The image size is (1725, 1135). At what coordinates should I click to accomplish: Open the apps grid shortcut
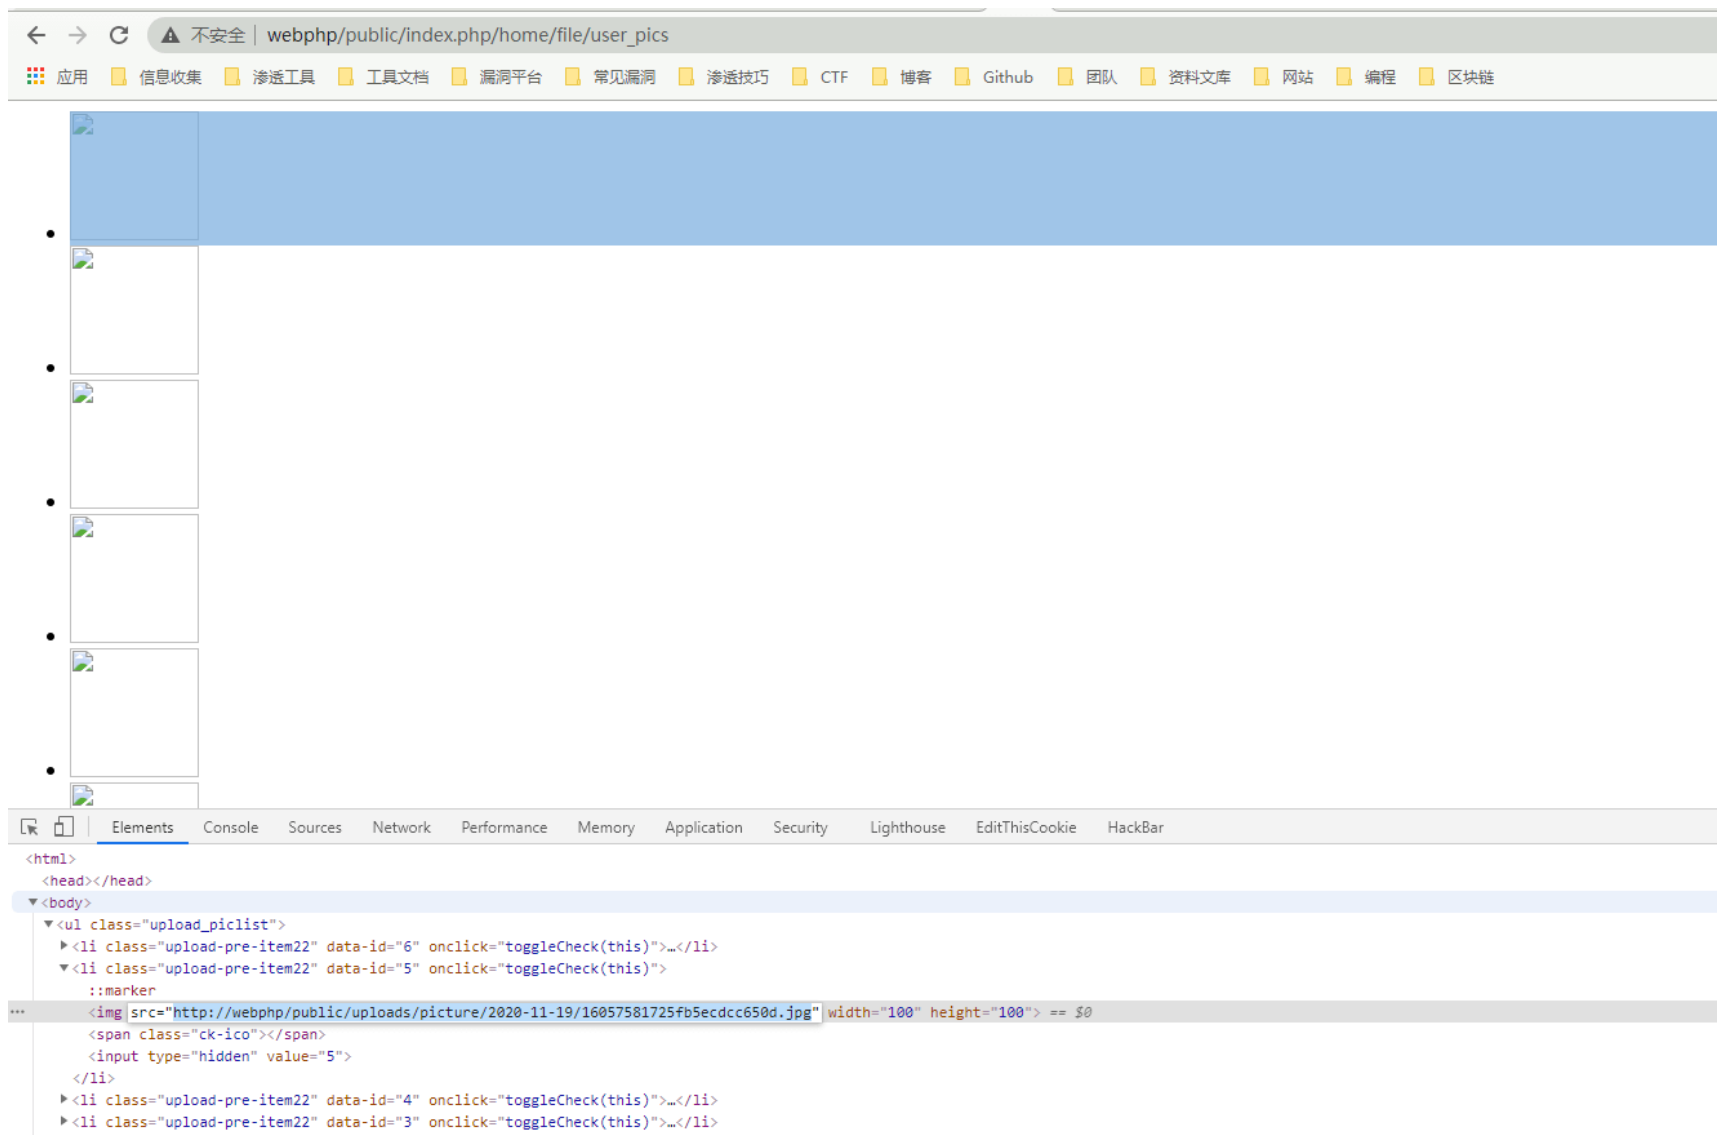pos(36,77)
